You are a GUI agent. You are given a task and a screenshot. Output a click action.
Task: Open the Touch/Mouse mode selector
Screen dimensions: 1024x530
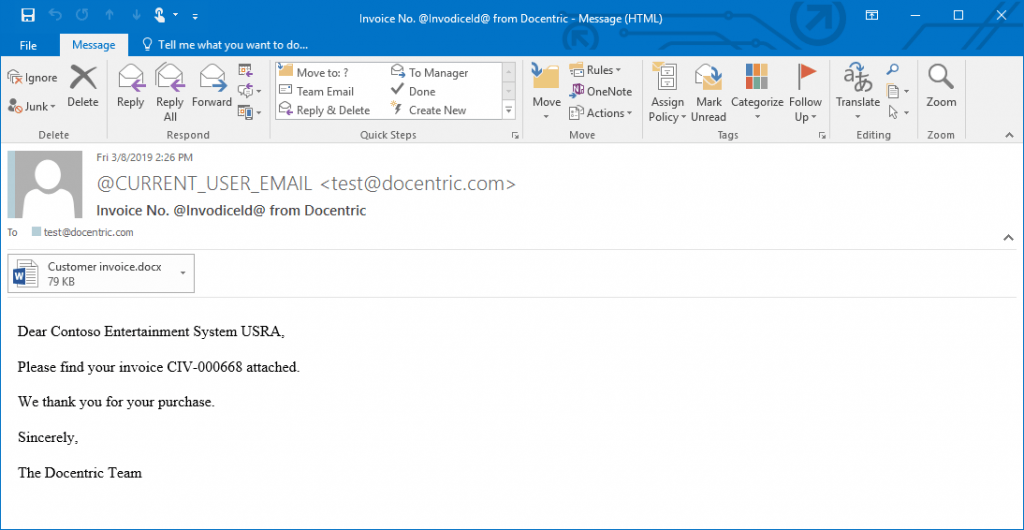click(165, 16)
